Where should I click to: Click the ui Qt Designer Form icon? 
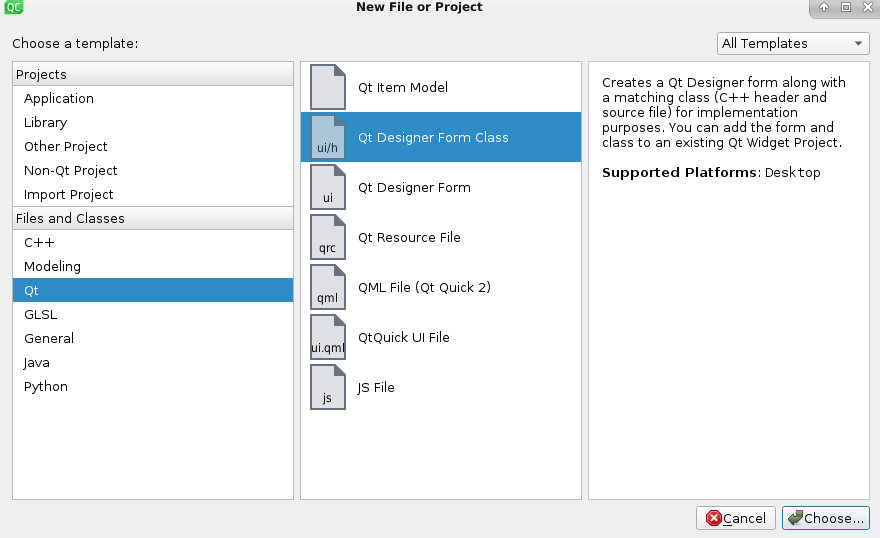(328, 187)
